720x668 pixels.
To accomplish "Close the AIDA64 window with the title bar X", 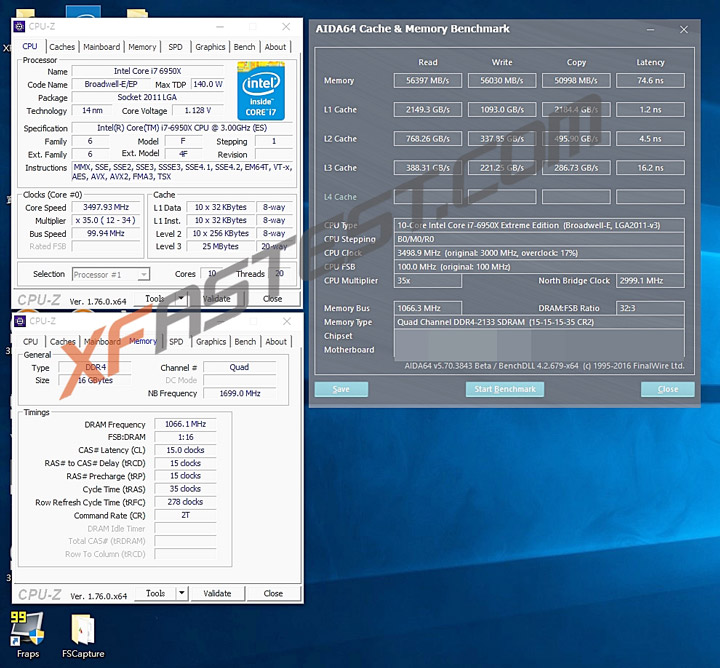I will 684,29.
